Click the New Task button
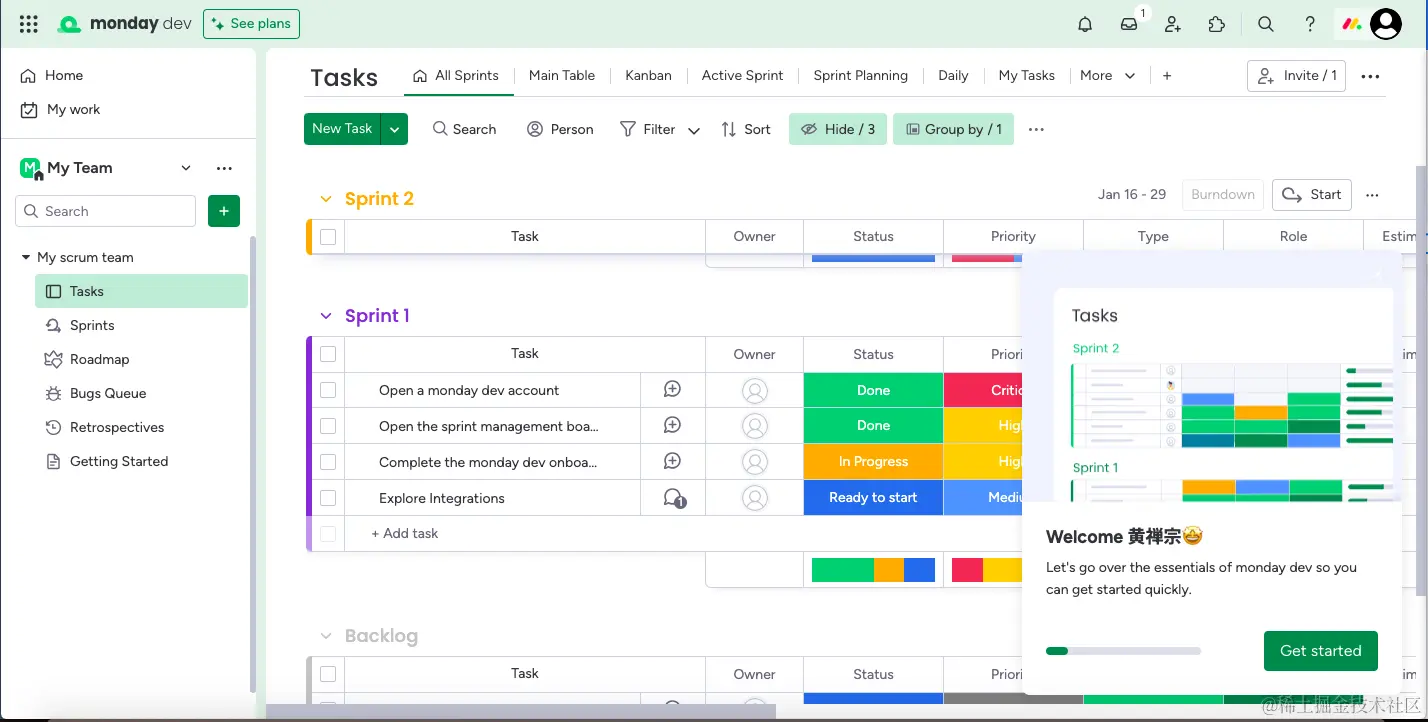The width and height of the screenshot is (1428, 722). [342, 129]
